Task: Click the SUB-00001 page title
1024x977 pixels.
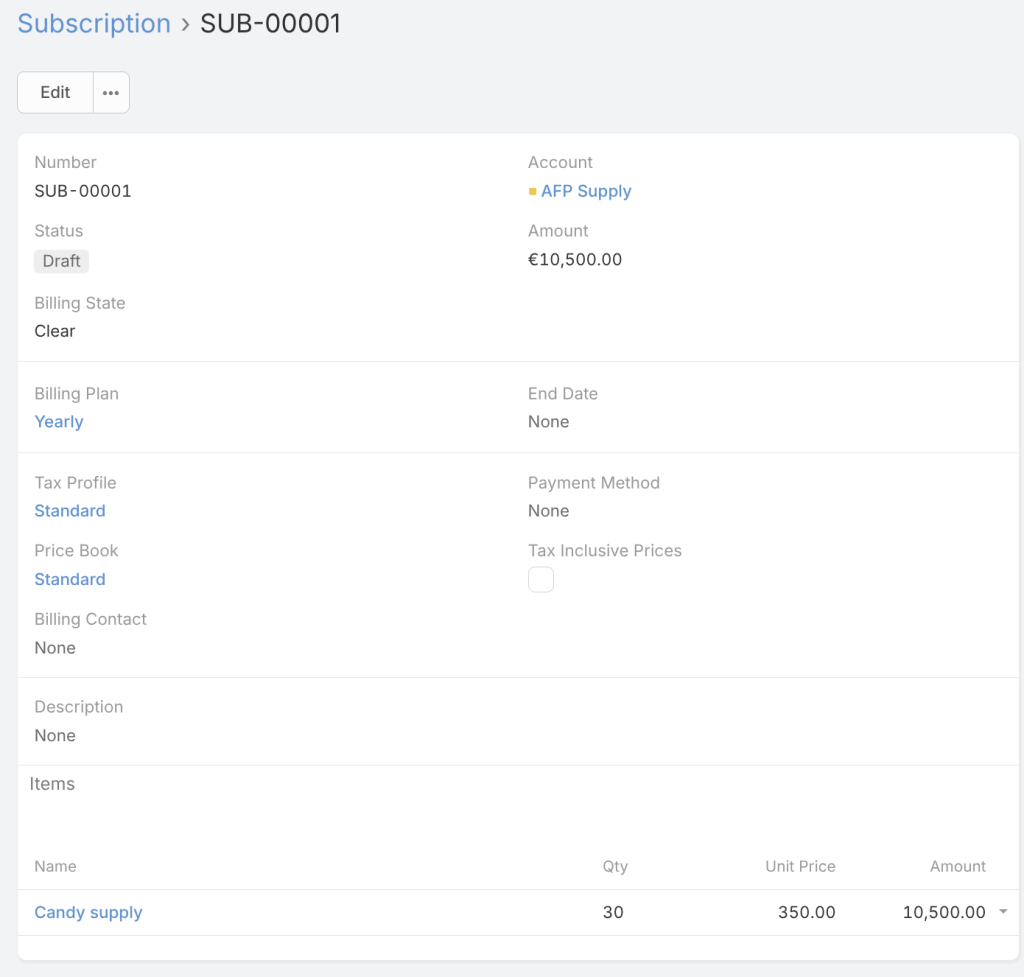Action: (271, 24)
